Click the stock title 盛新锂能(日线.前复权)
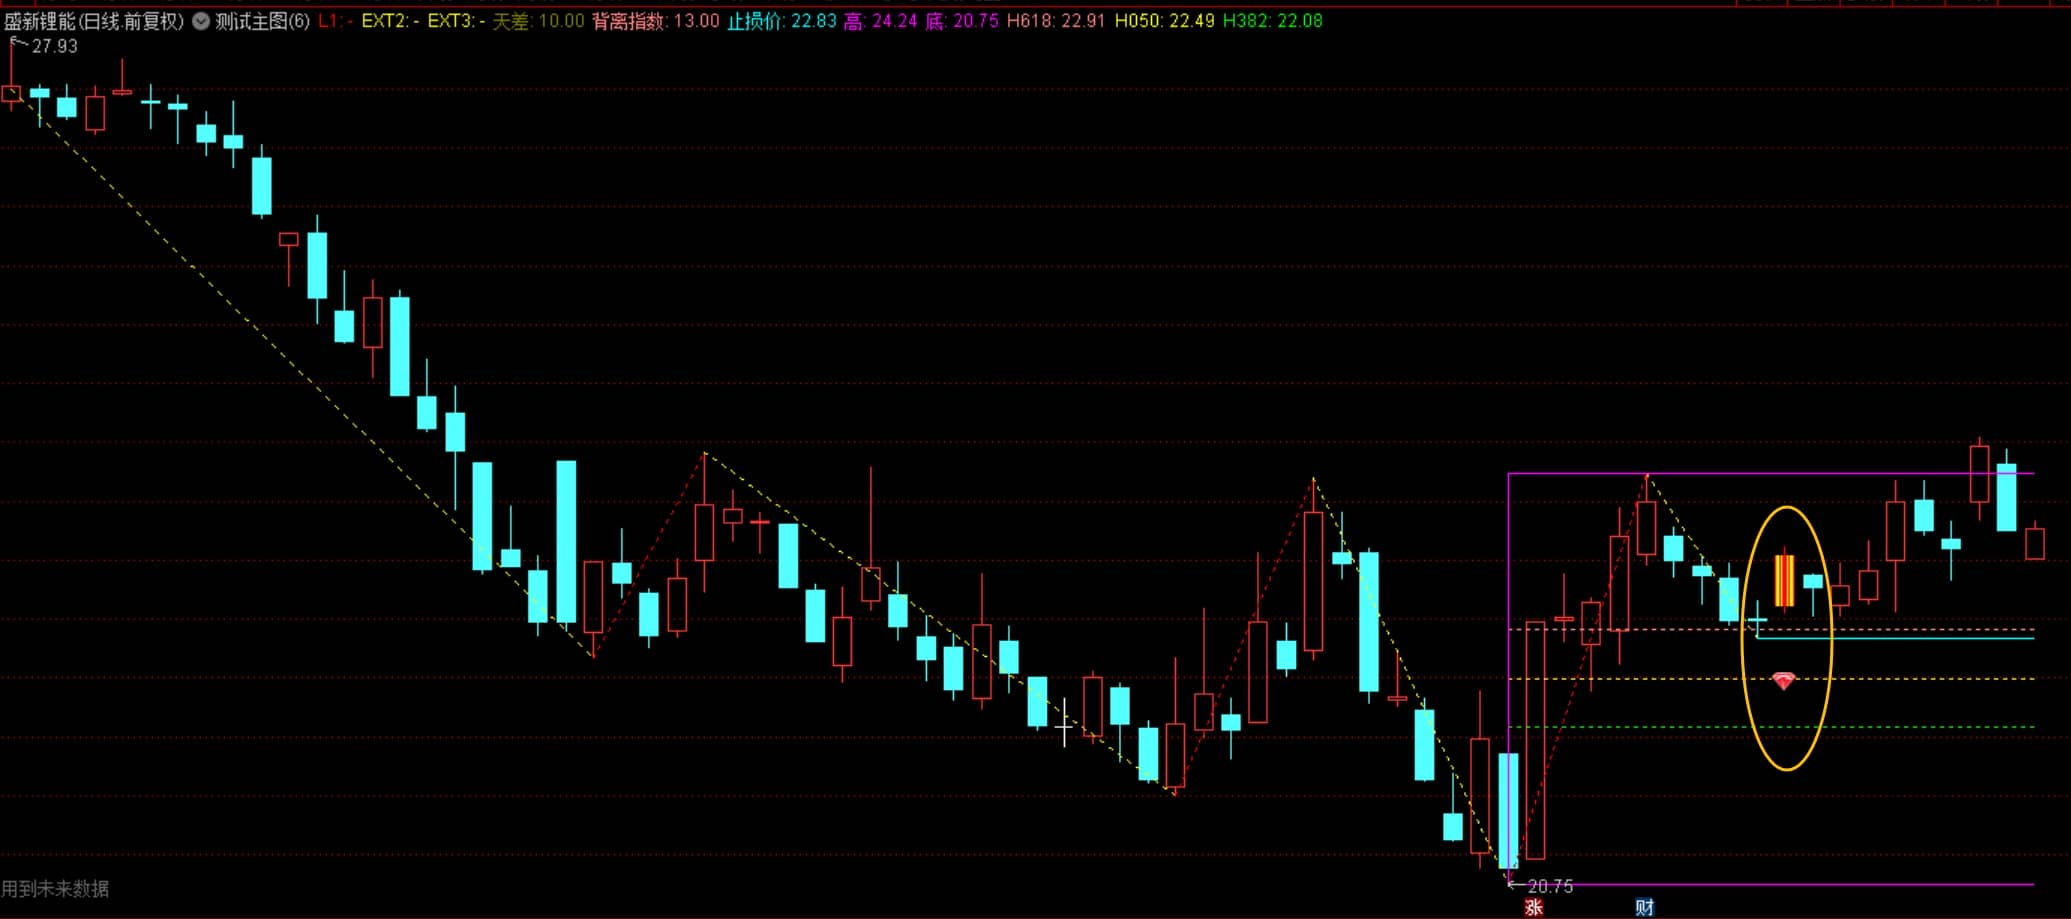The image size is (2071, 919). point(94,21)
